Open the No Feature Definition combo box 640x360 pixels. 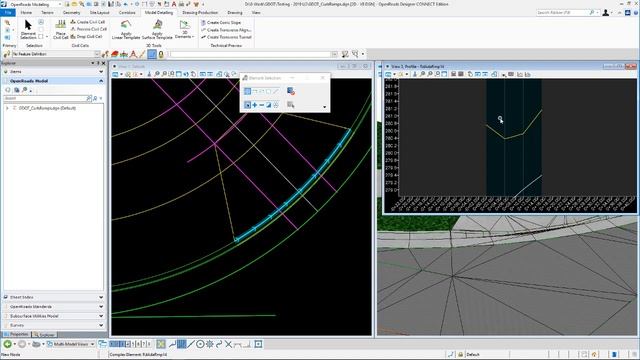point(55,54)
